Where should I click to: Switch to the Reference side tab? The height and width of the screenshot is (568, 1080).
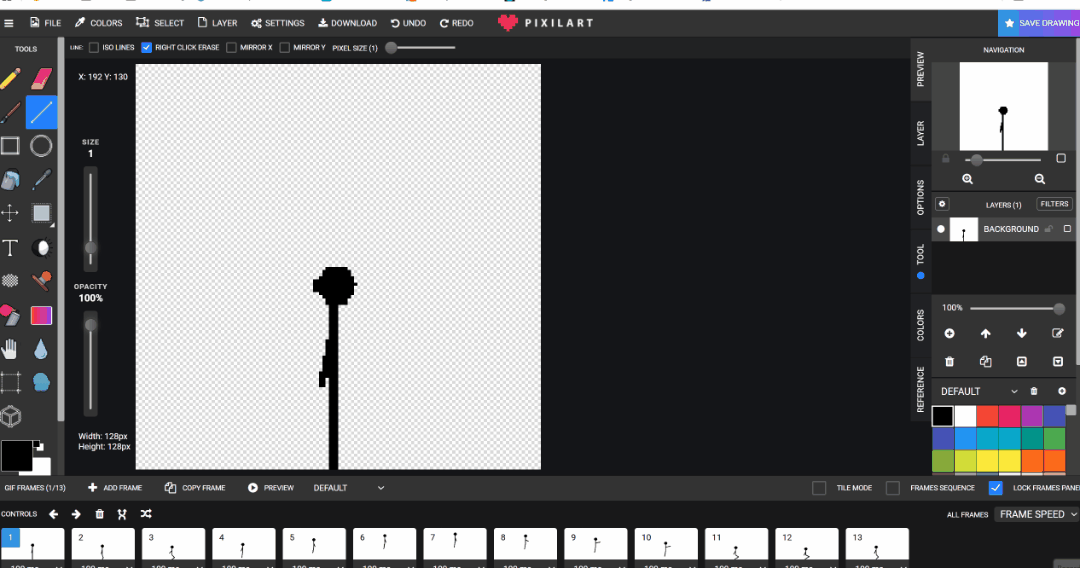920,390
